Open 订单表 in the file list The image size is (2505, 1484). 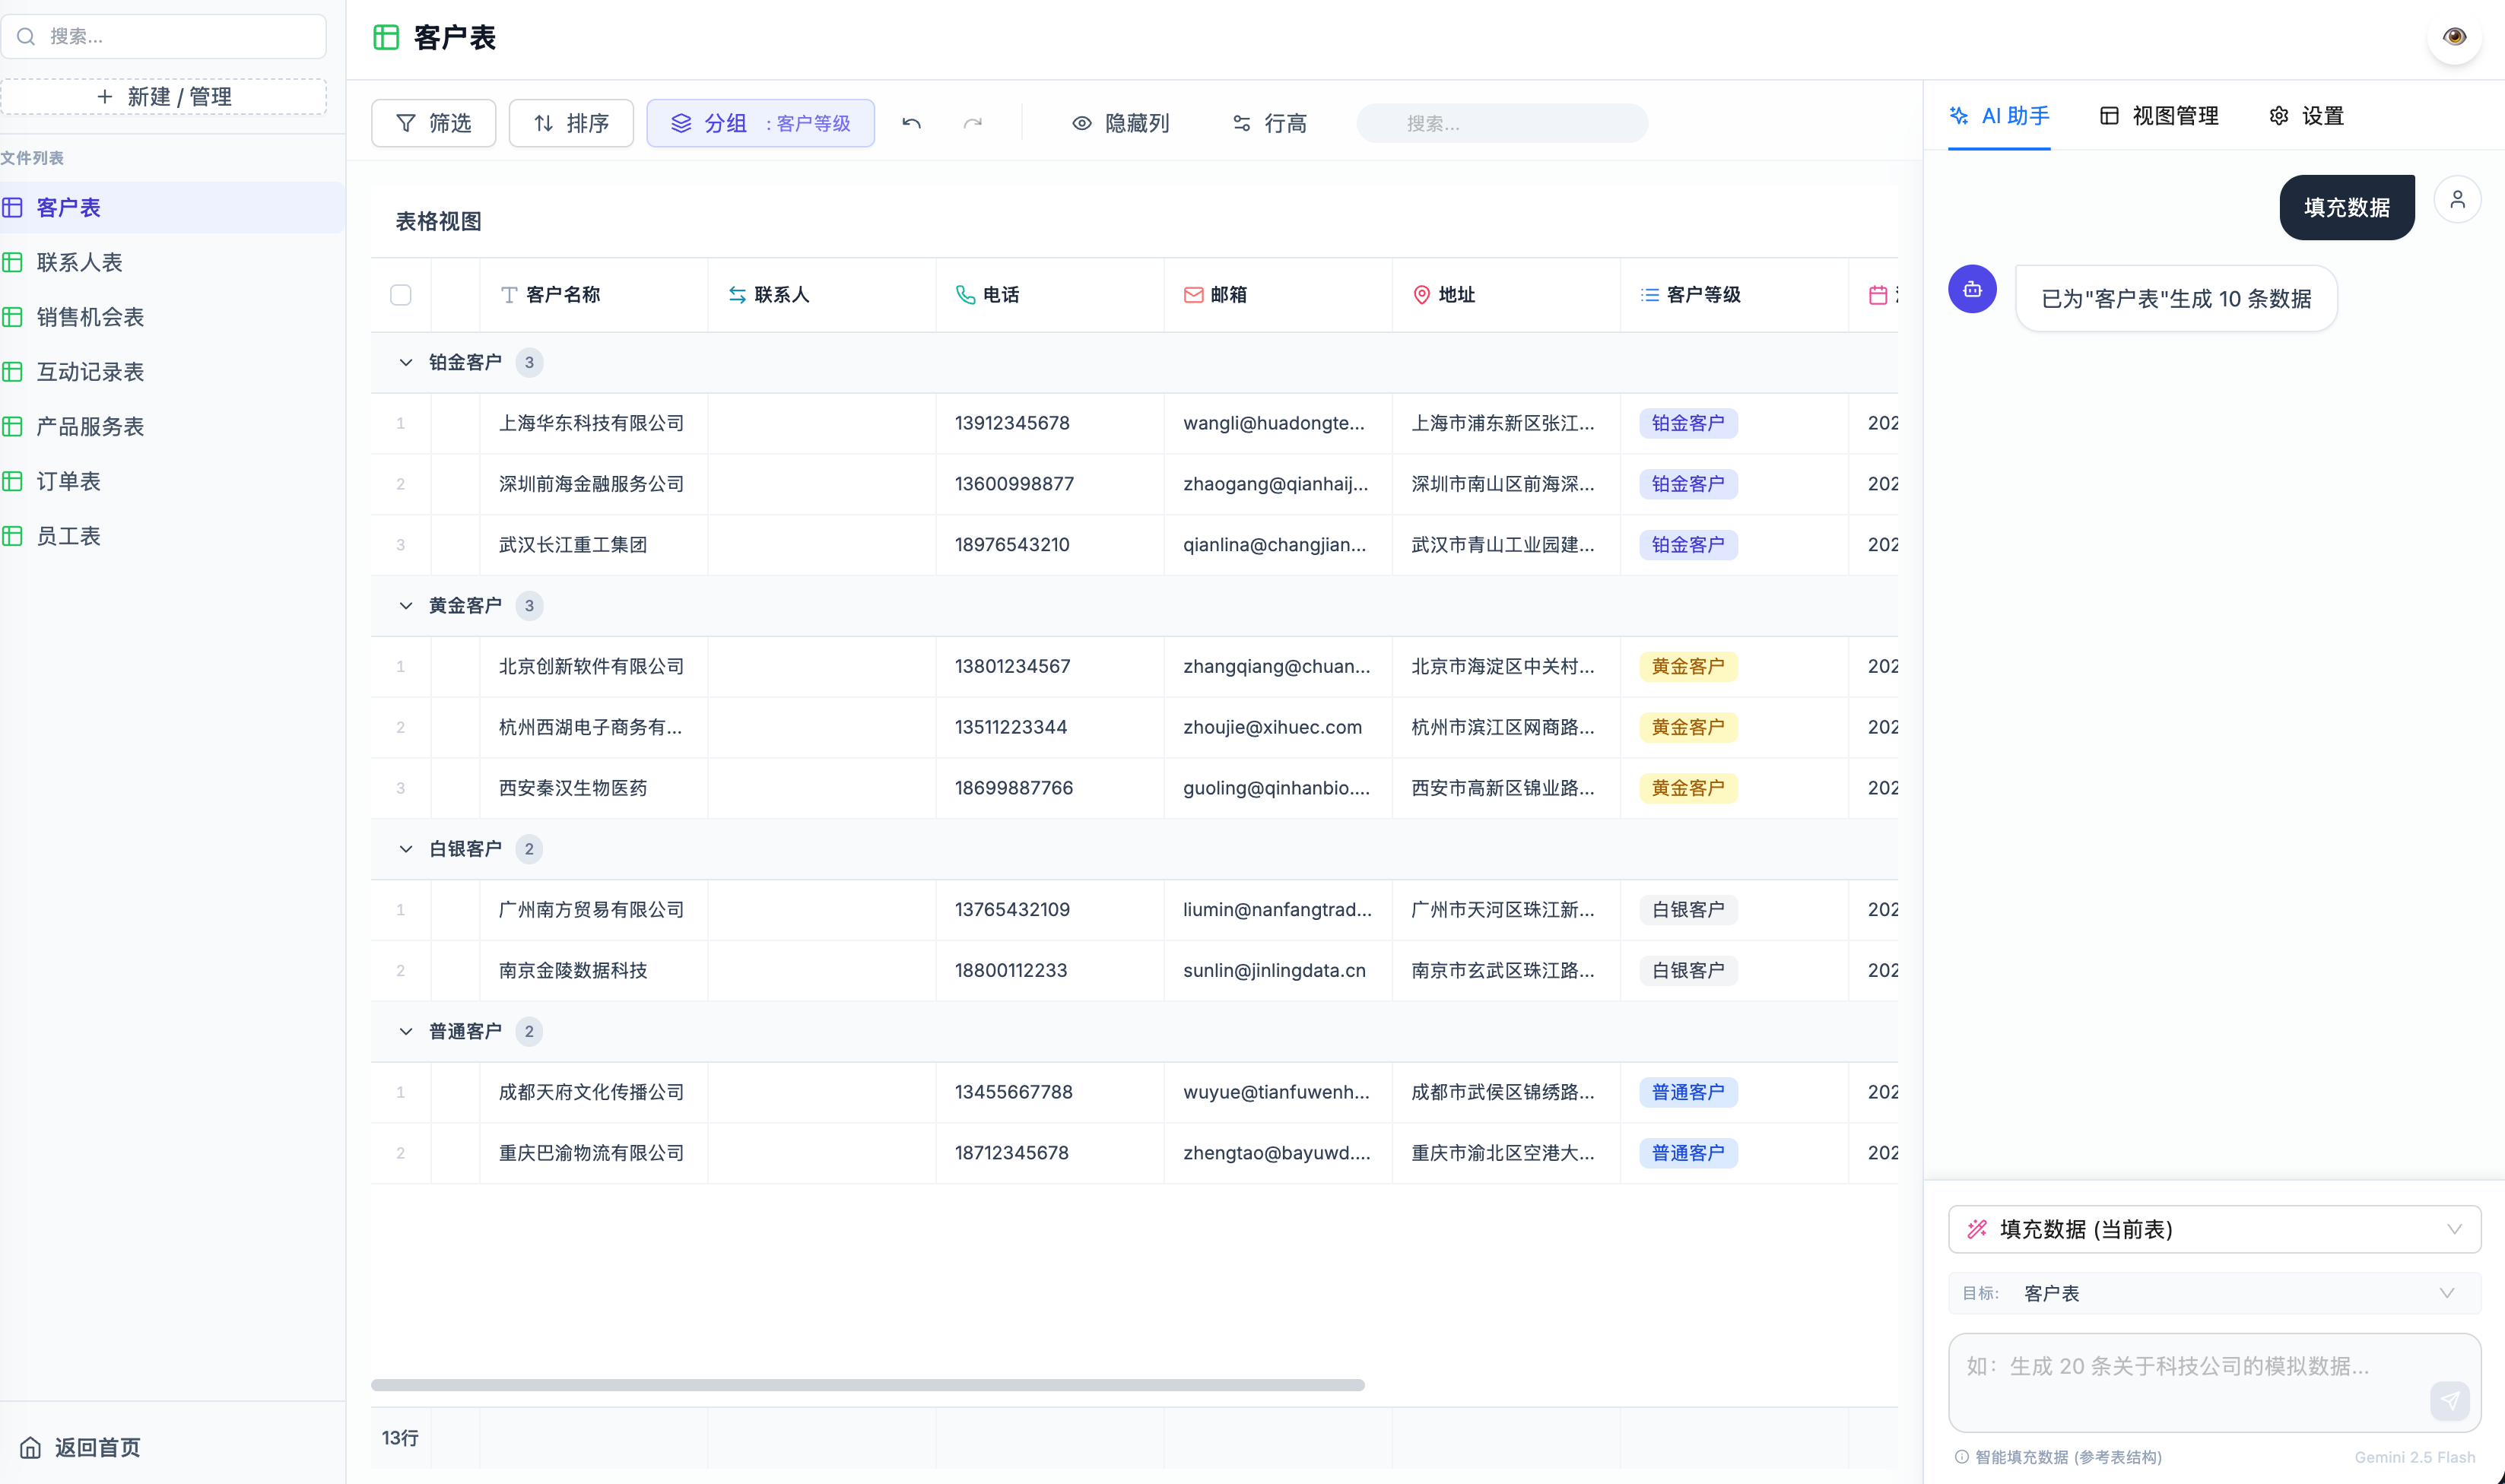(172, 481)
